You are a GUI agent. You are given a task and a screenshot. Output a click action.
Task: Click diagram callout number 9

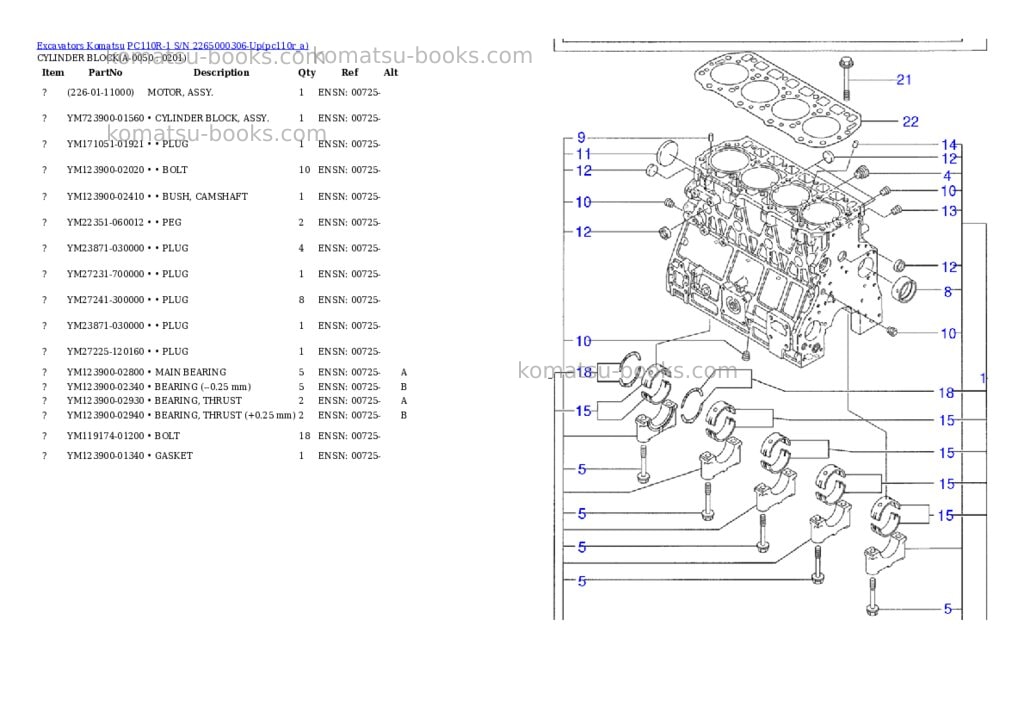coord(582,138)
